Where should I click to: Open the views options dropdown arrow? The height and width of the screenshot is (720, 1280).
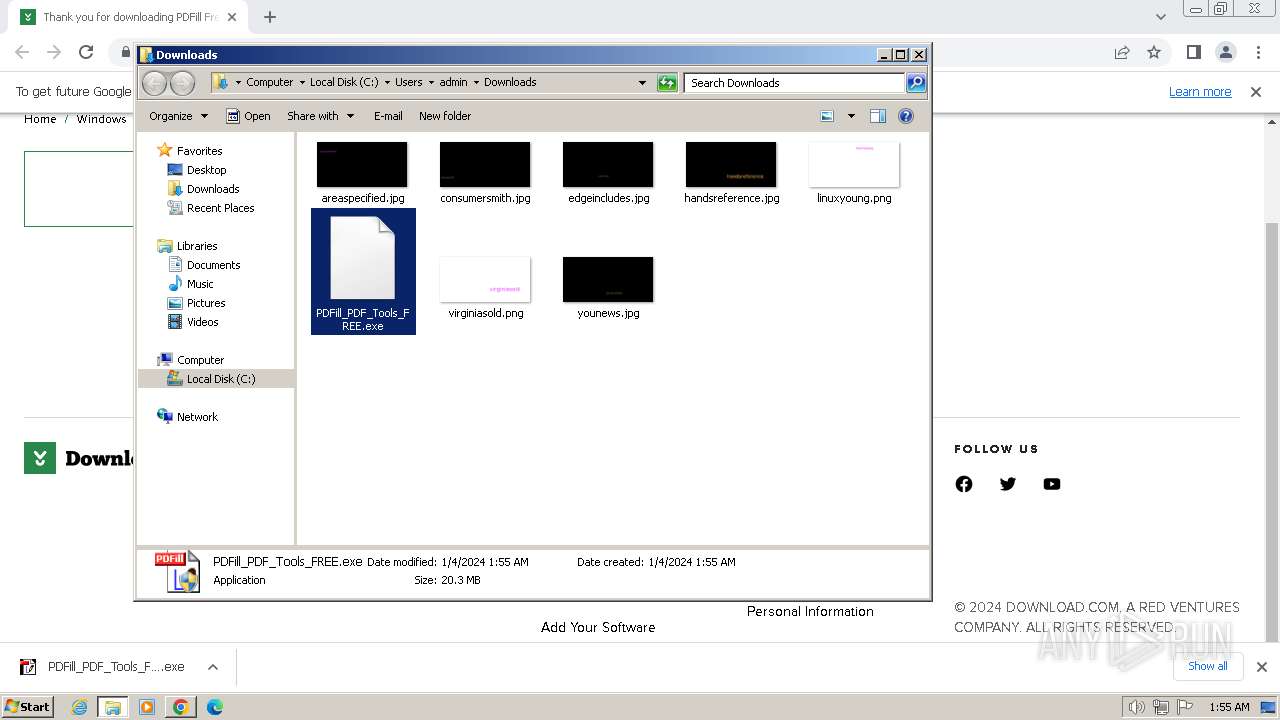pos(851,116)
